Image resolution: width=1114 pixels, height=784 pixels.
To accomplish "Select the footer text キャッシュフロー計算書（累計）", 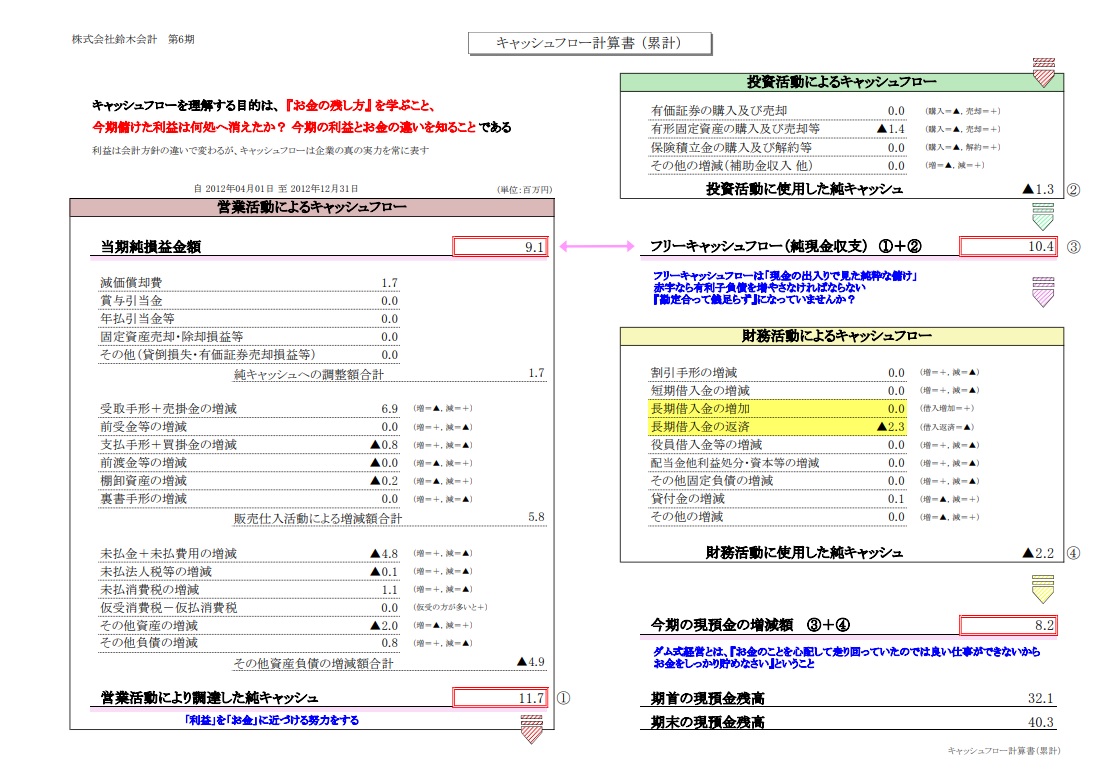I will [x=1003, y=751].
